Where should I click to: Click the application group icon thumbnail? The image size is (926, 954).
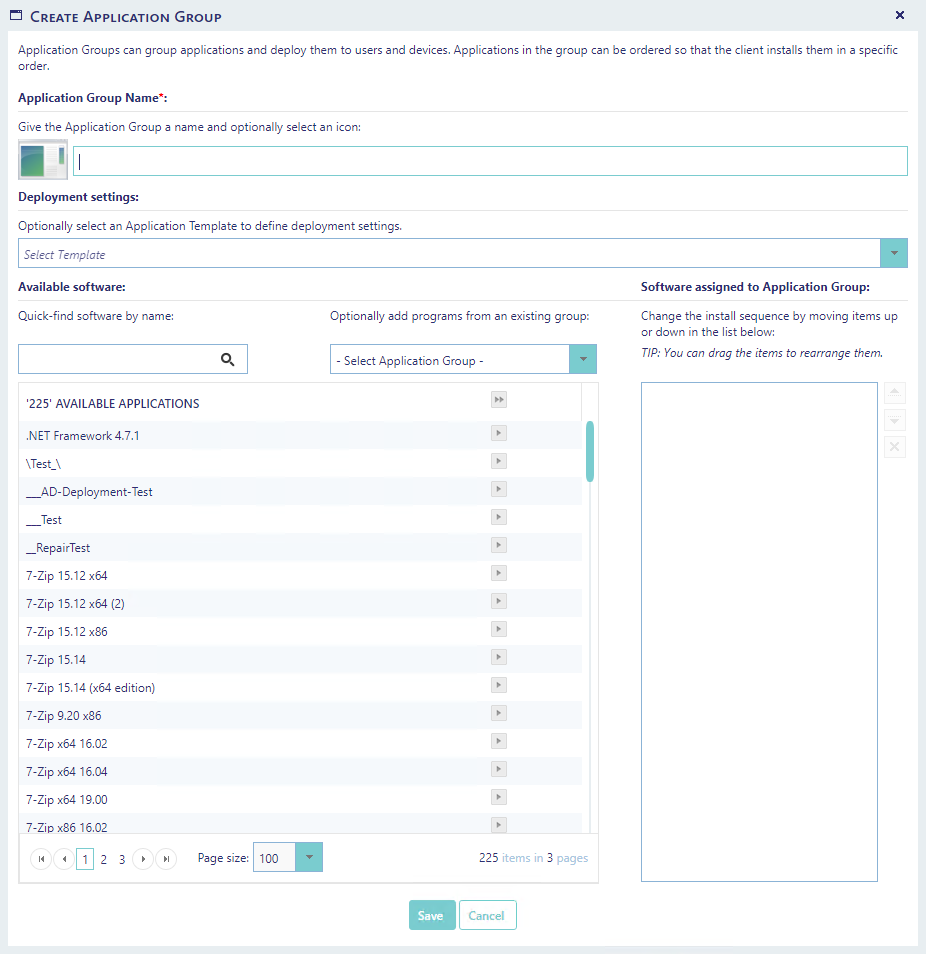click(43, 160)
